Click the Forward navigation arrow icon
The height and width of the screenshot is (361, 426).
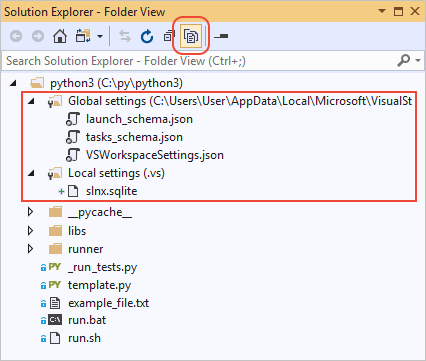pos(38,36)
